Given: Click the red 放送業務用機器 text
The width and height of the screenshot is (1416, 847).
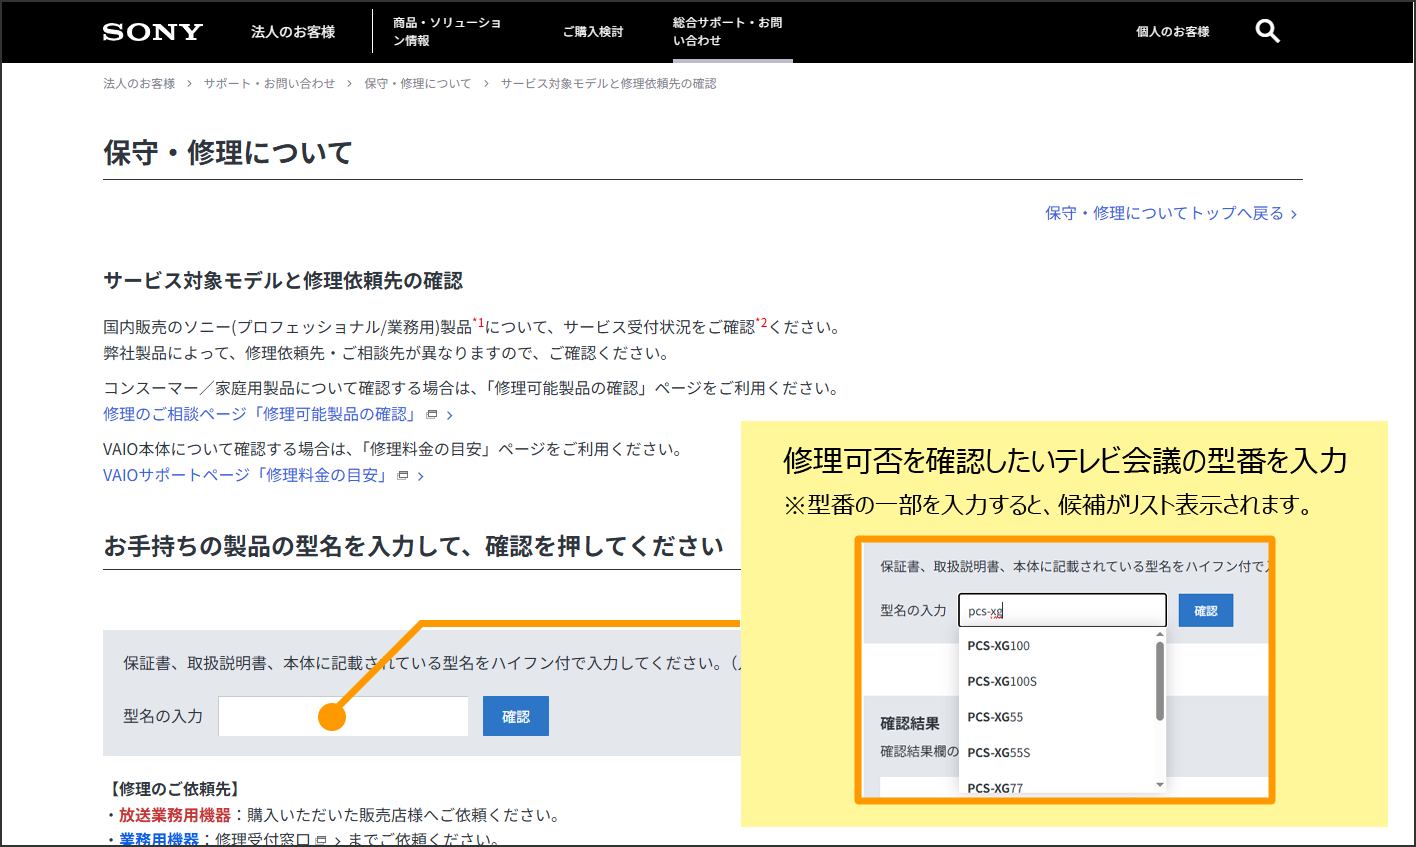Looking at the screenshot, I should [x=175, y=815].
